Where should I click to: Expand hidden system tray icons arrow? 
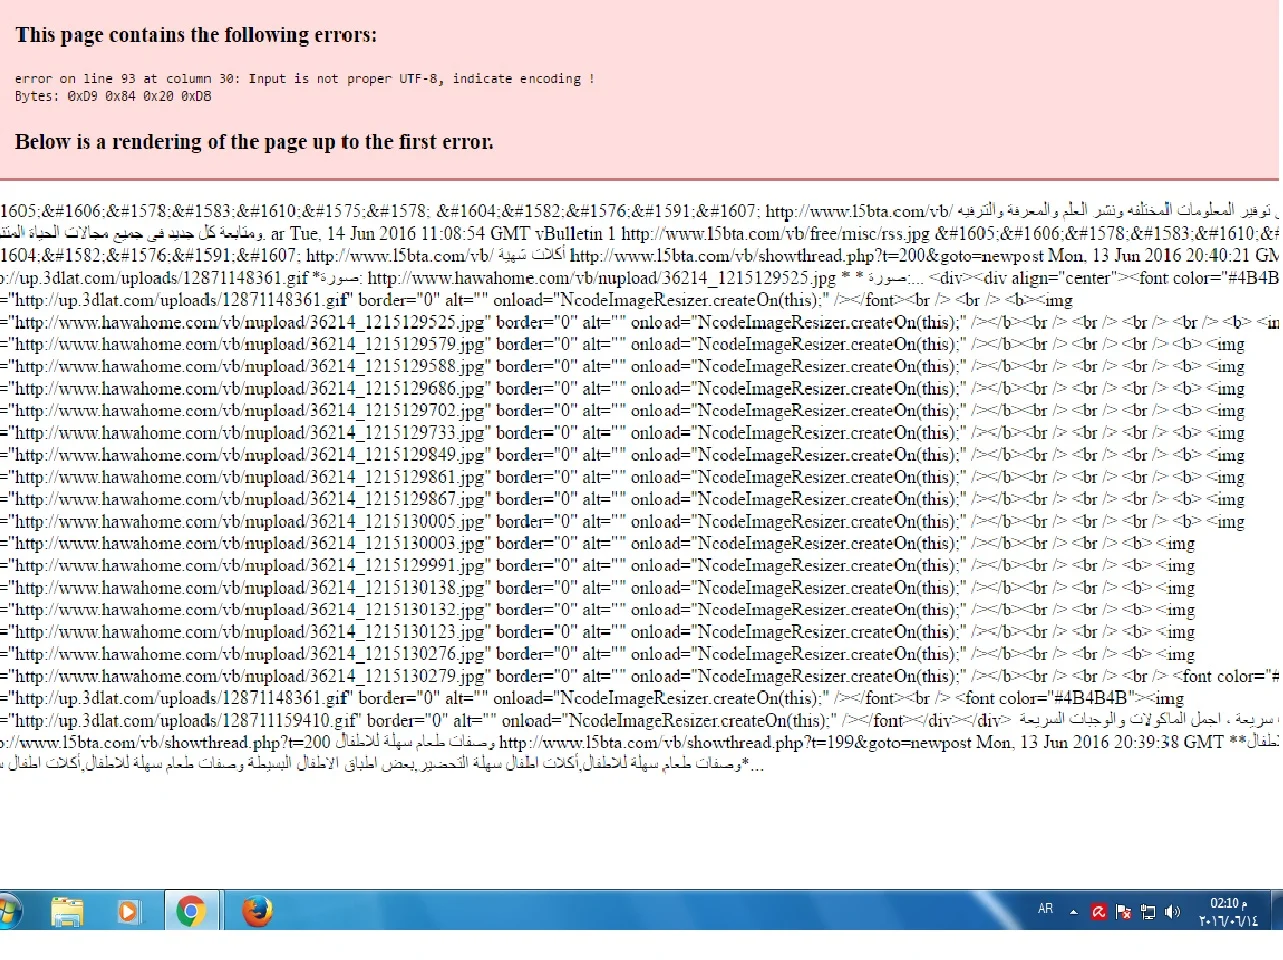click(1073, 912)
